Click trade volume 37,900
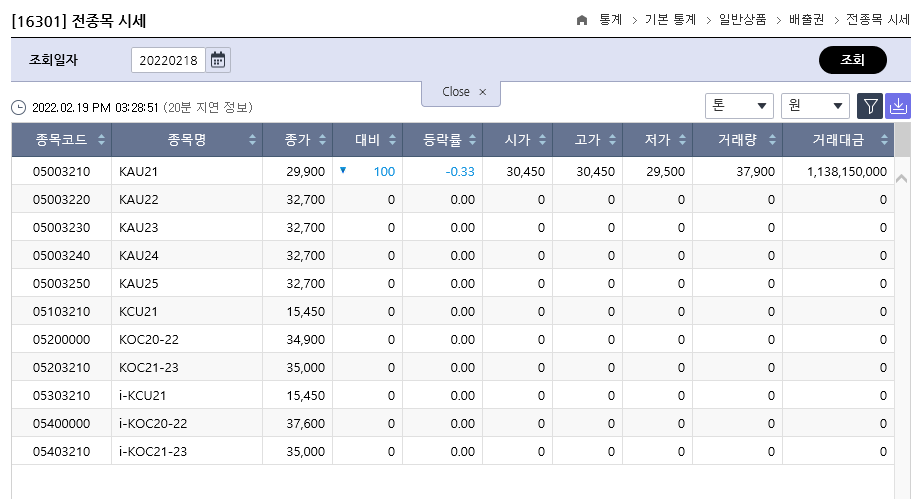 point(756,172)
